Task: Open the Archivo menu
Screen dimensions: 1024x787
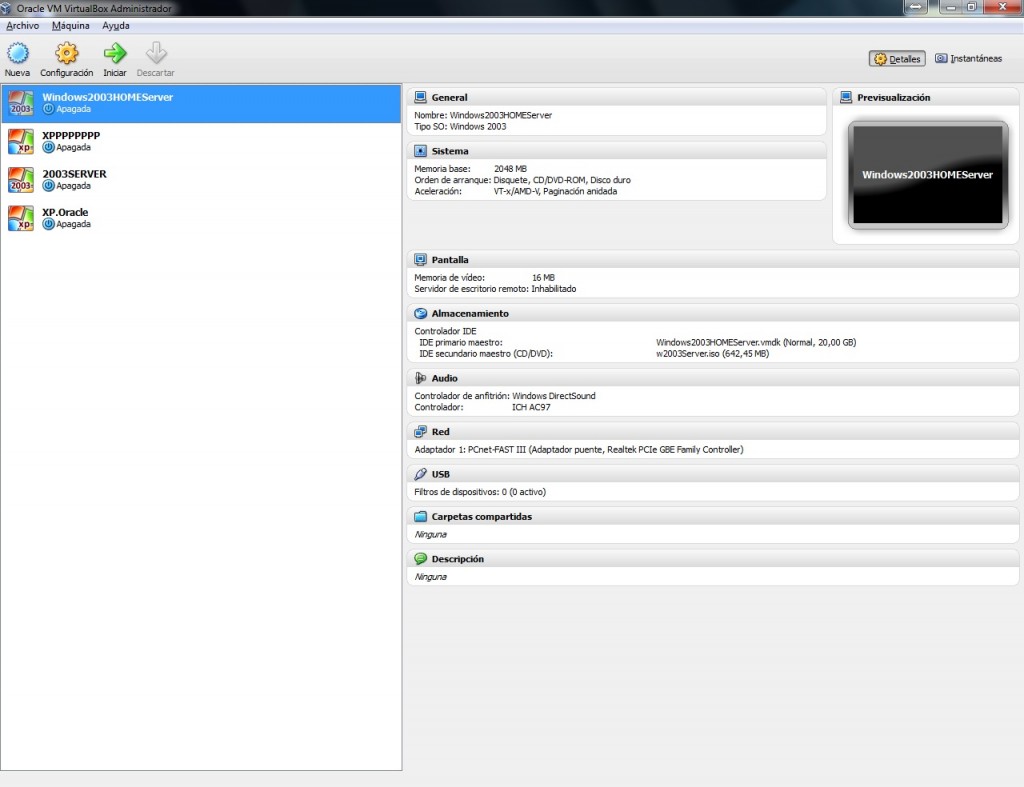Action: (22, 25)
